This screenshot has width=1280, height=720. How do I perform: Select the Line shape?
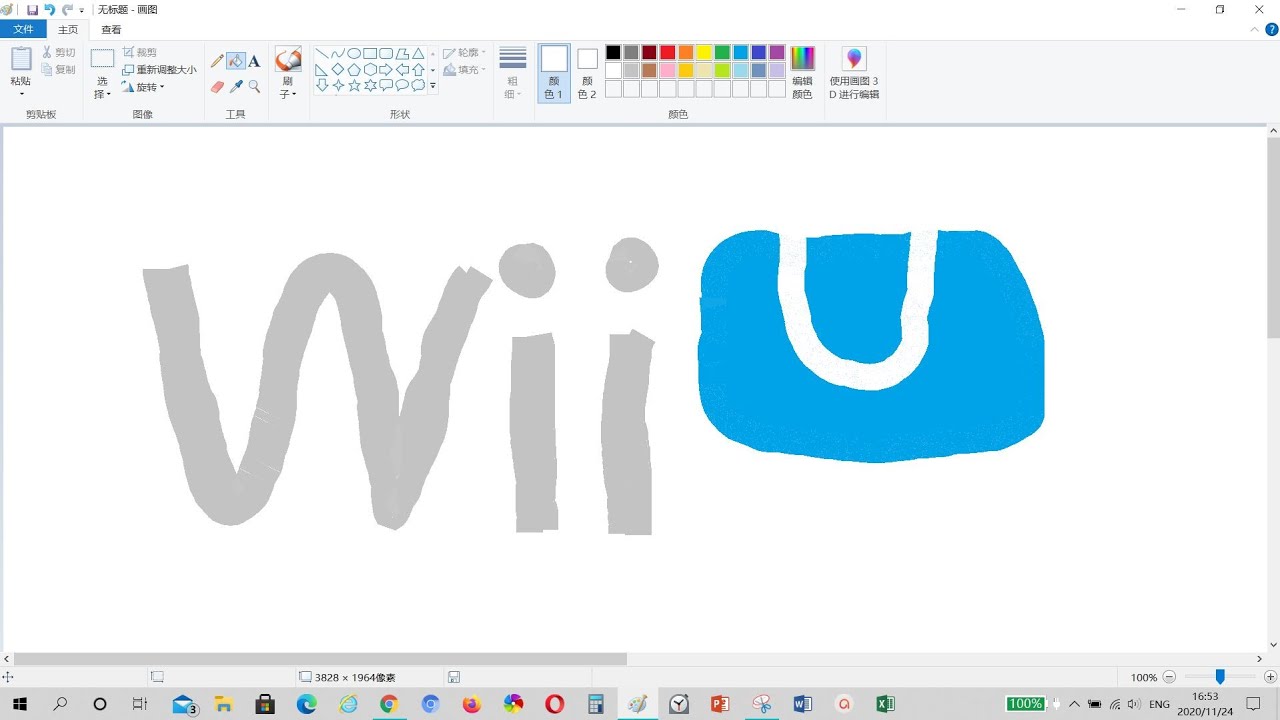[x=322, y=54]
